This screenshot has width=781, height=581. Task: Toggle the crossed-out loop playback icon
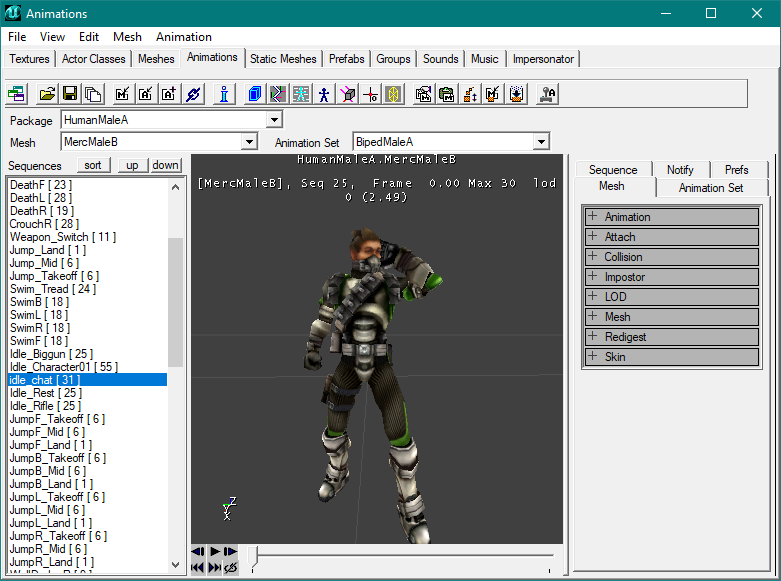click(231, 568)
